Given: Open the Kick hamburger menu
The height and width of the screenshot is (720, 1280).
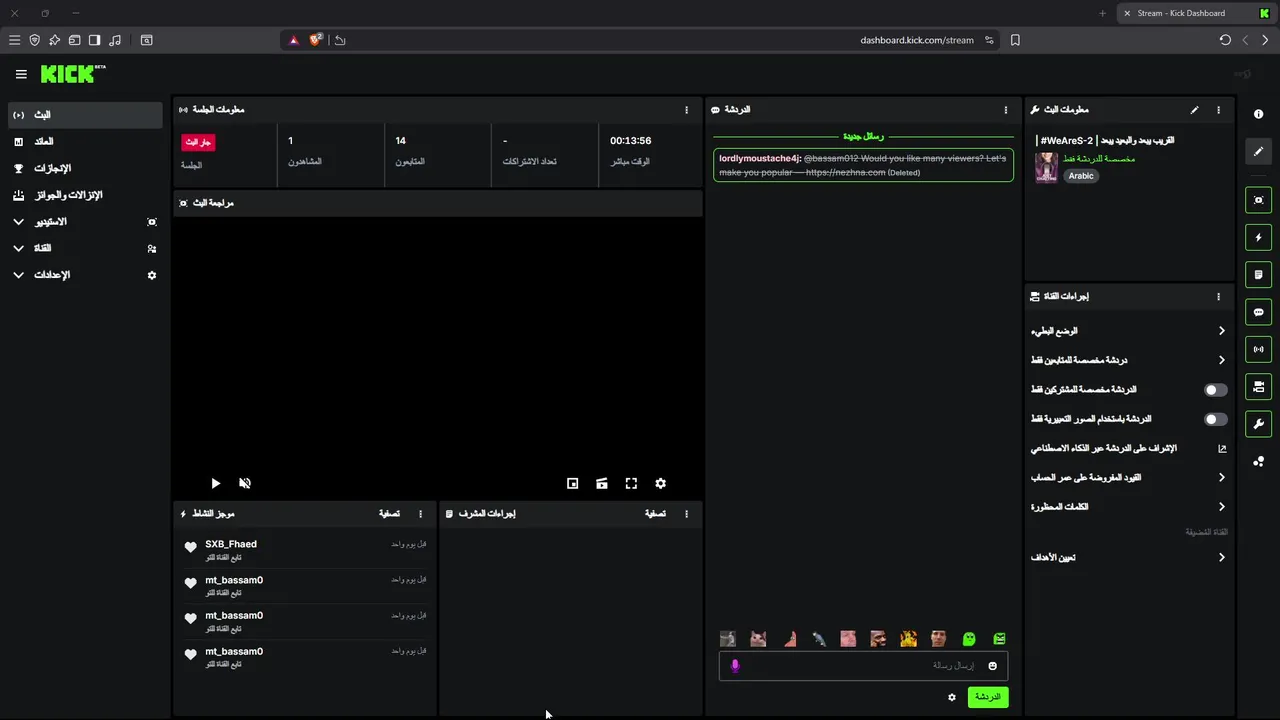Looking at the screenshot, I should pos(21,74).
